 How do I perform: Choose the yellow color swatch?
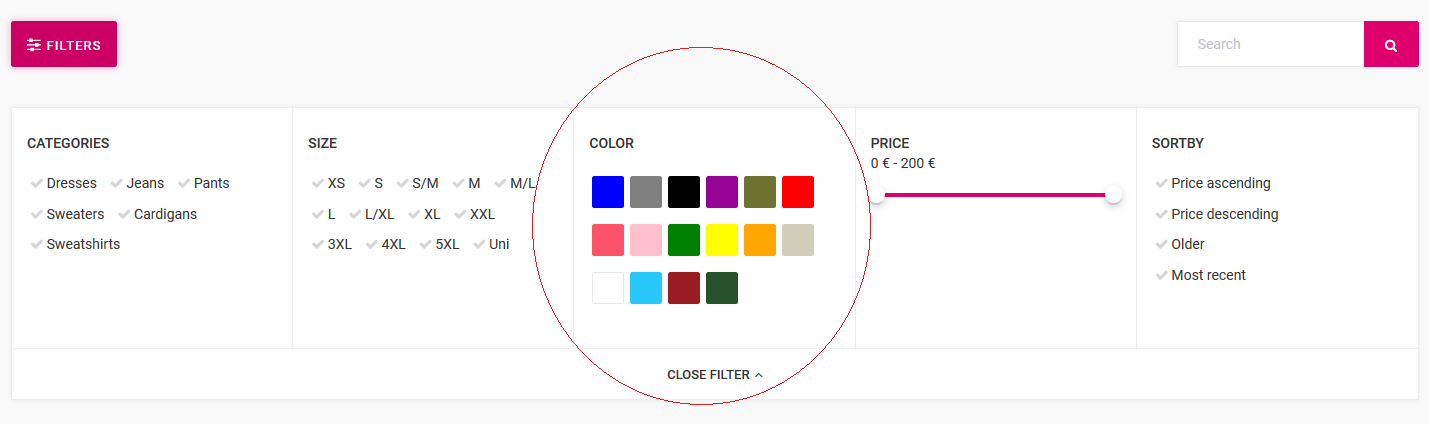point(722,240)
